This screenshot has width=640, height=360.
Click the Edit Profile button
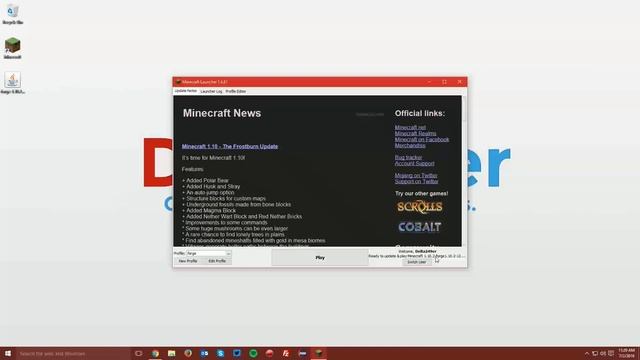coord(217,261)
